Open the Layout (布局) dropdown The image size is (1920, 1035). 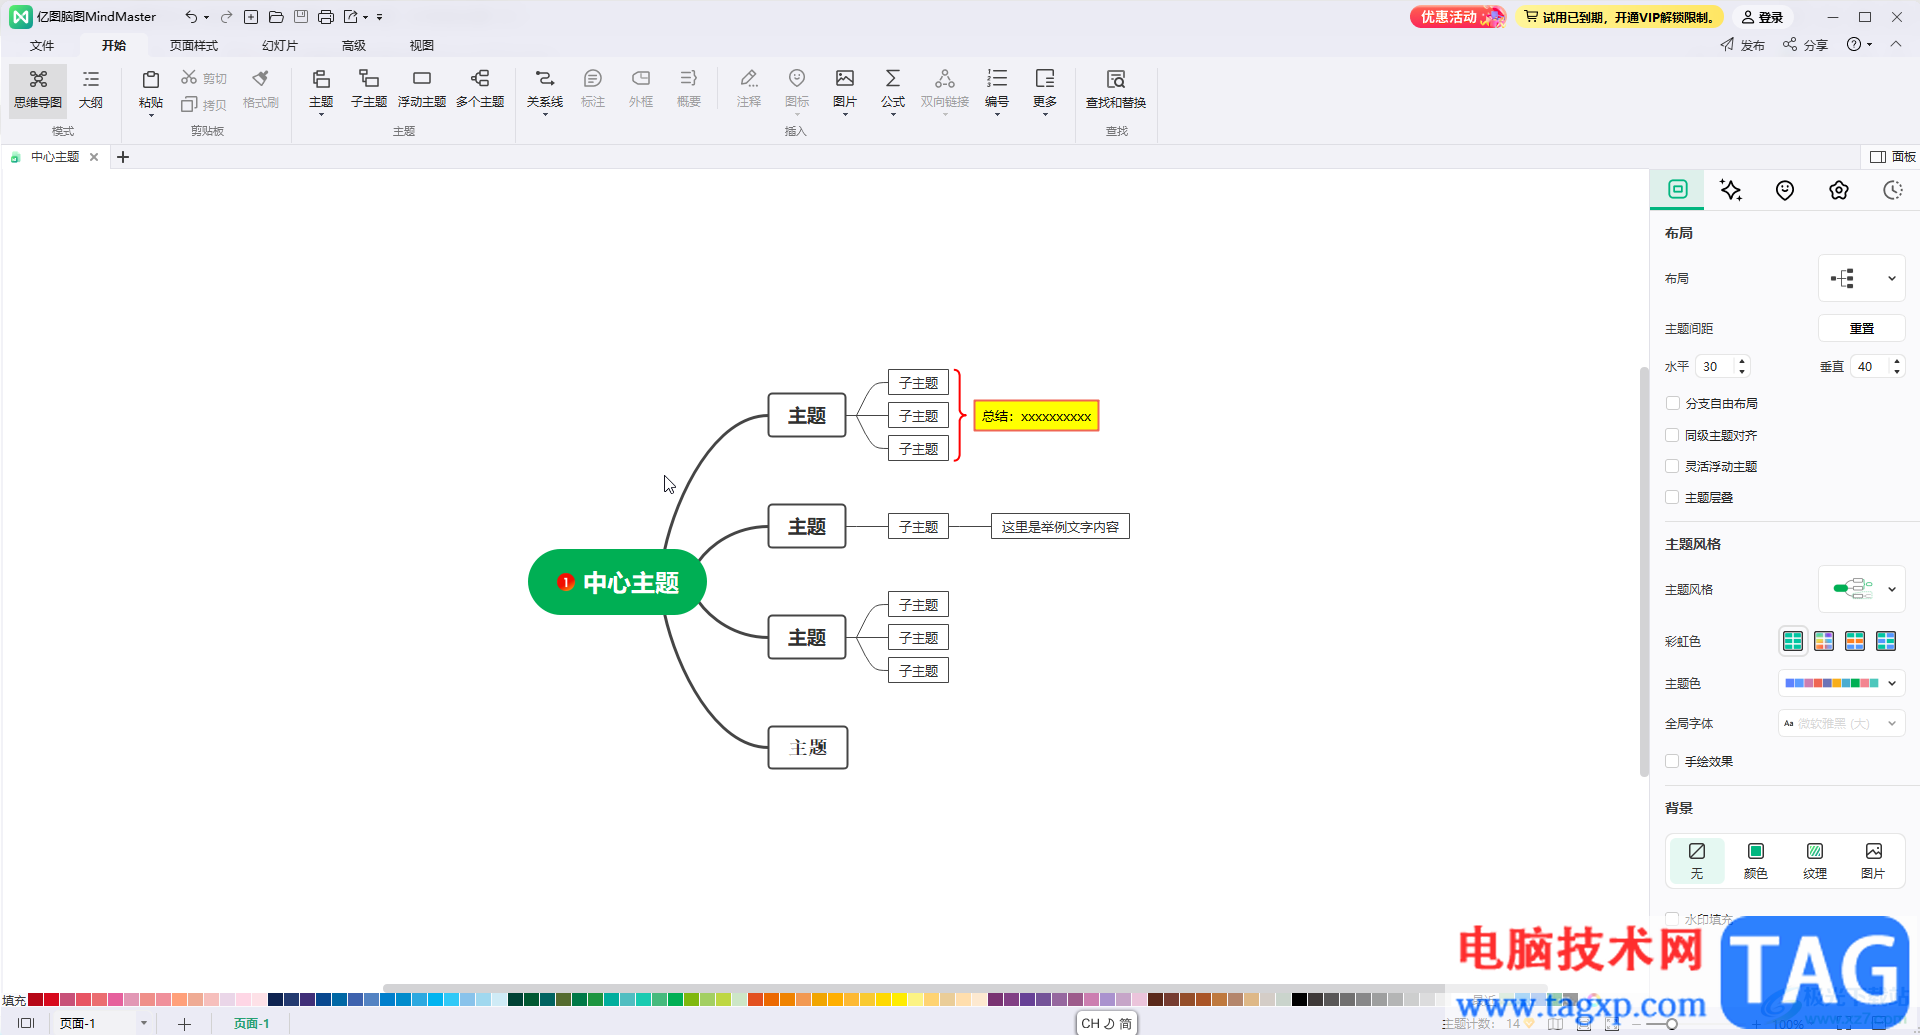pos(1861,279)
